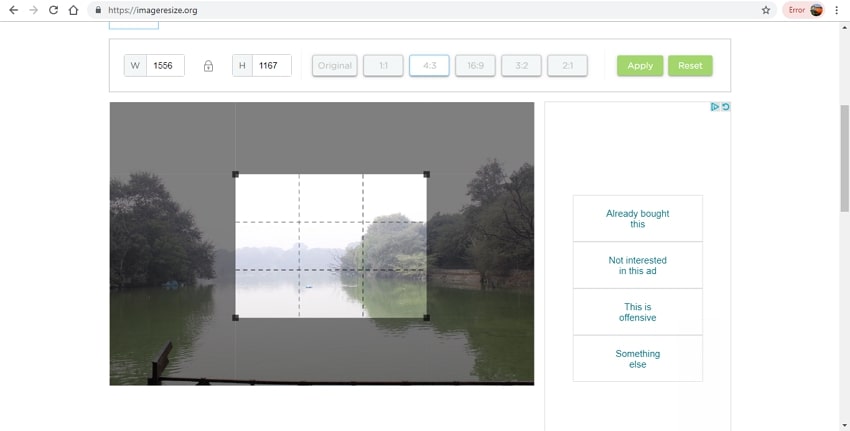The height and width of the screenshot is (431, 850).
Task: Click the browser back arrow
Action: pyautogui.click(x=13, y=10)
